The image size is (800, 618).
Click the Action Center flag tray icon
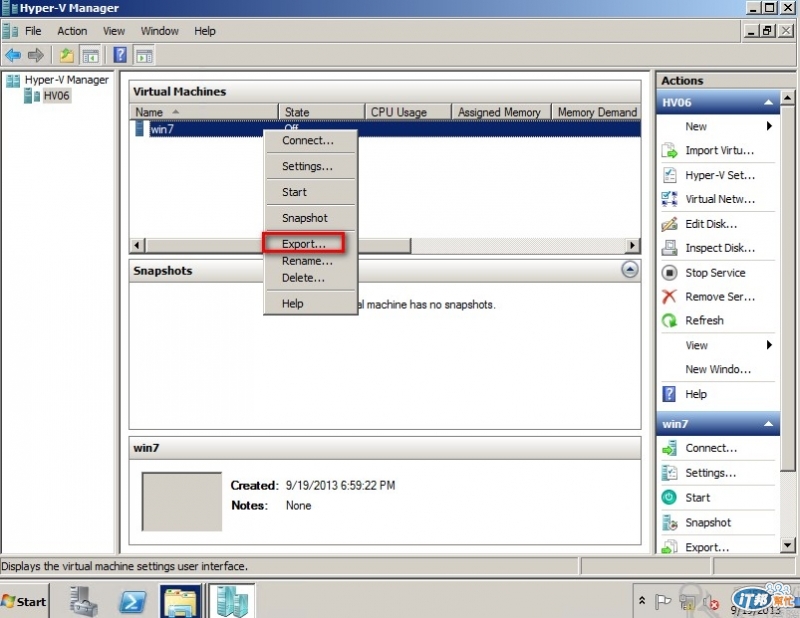click(x=663, y=602)
